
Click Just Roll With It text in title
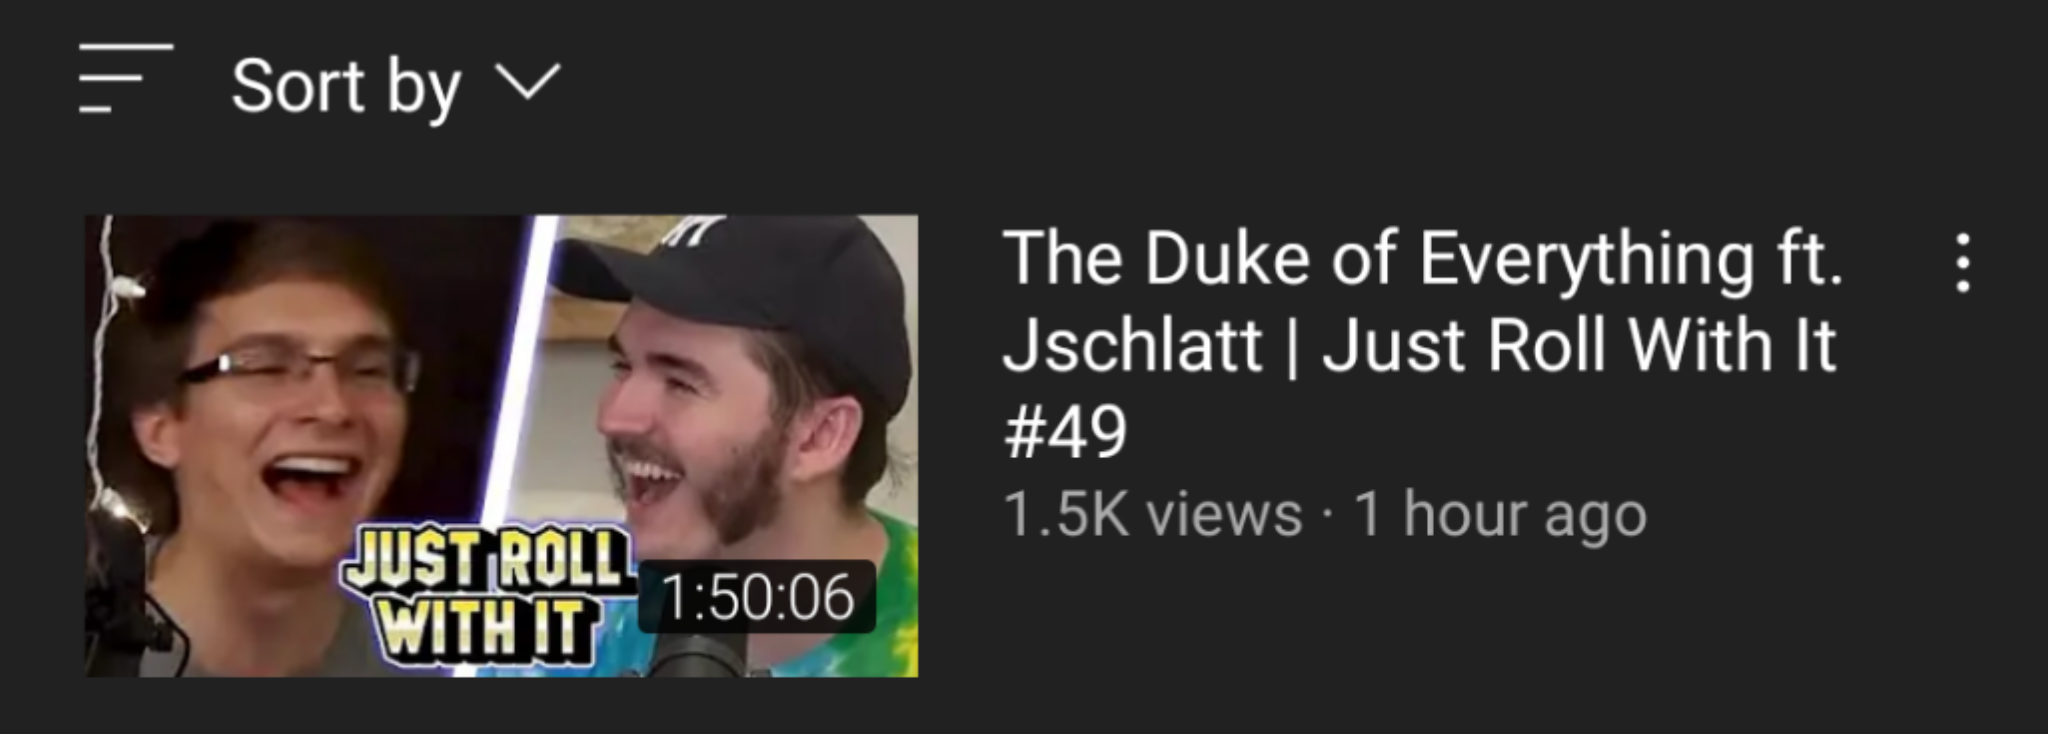click(1580, 345)
